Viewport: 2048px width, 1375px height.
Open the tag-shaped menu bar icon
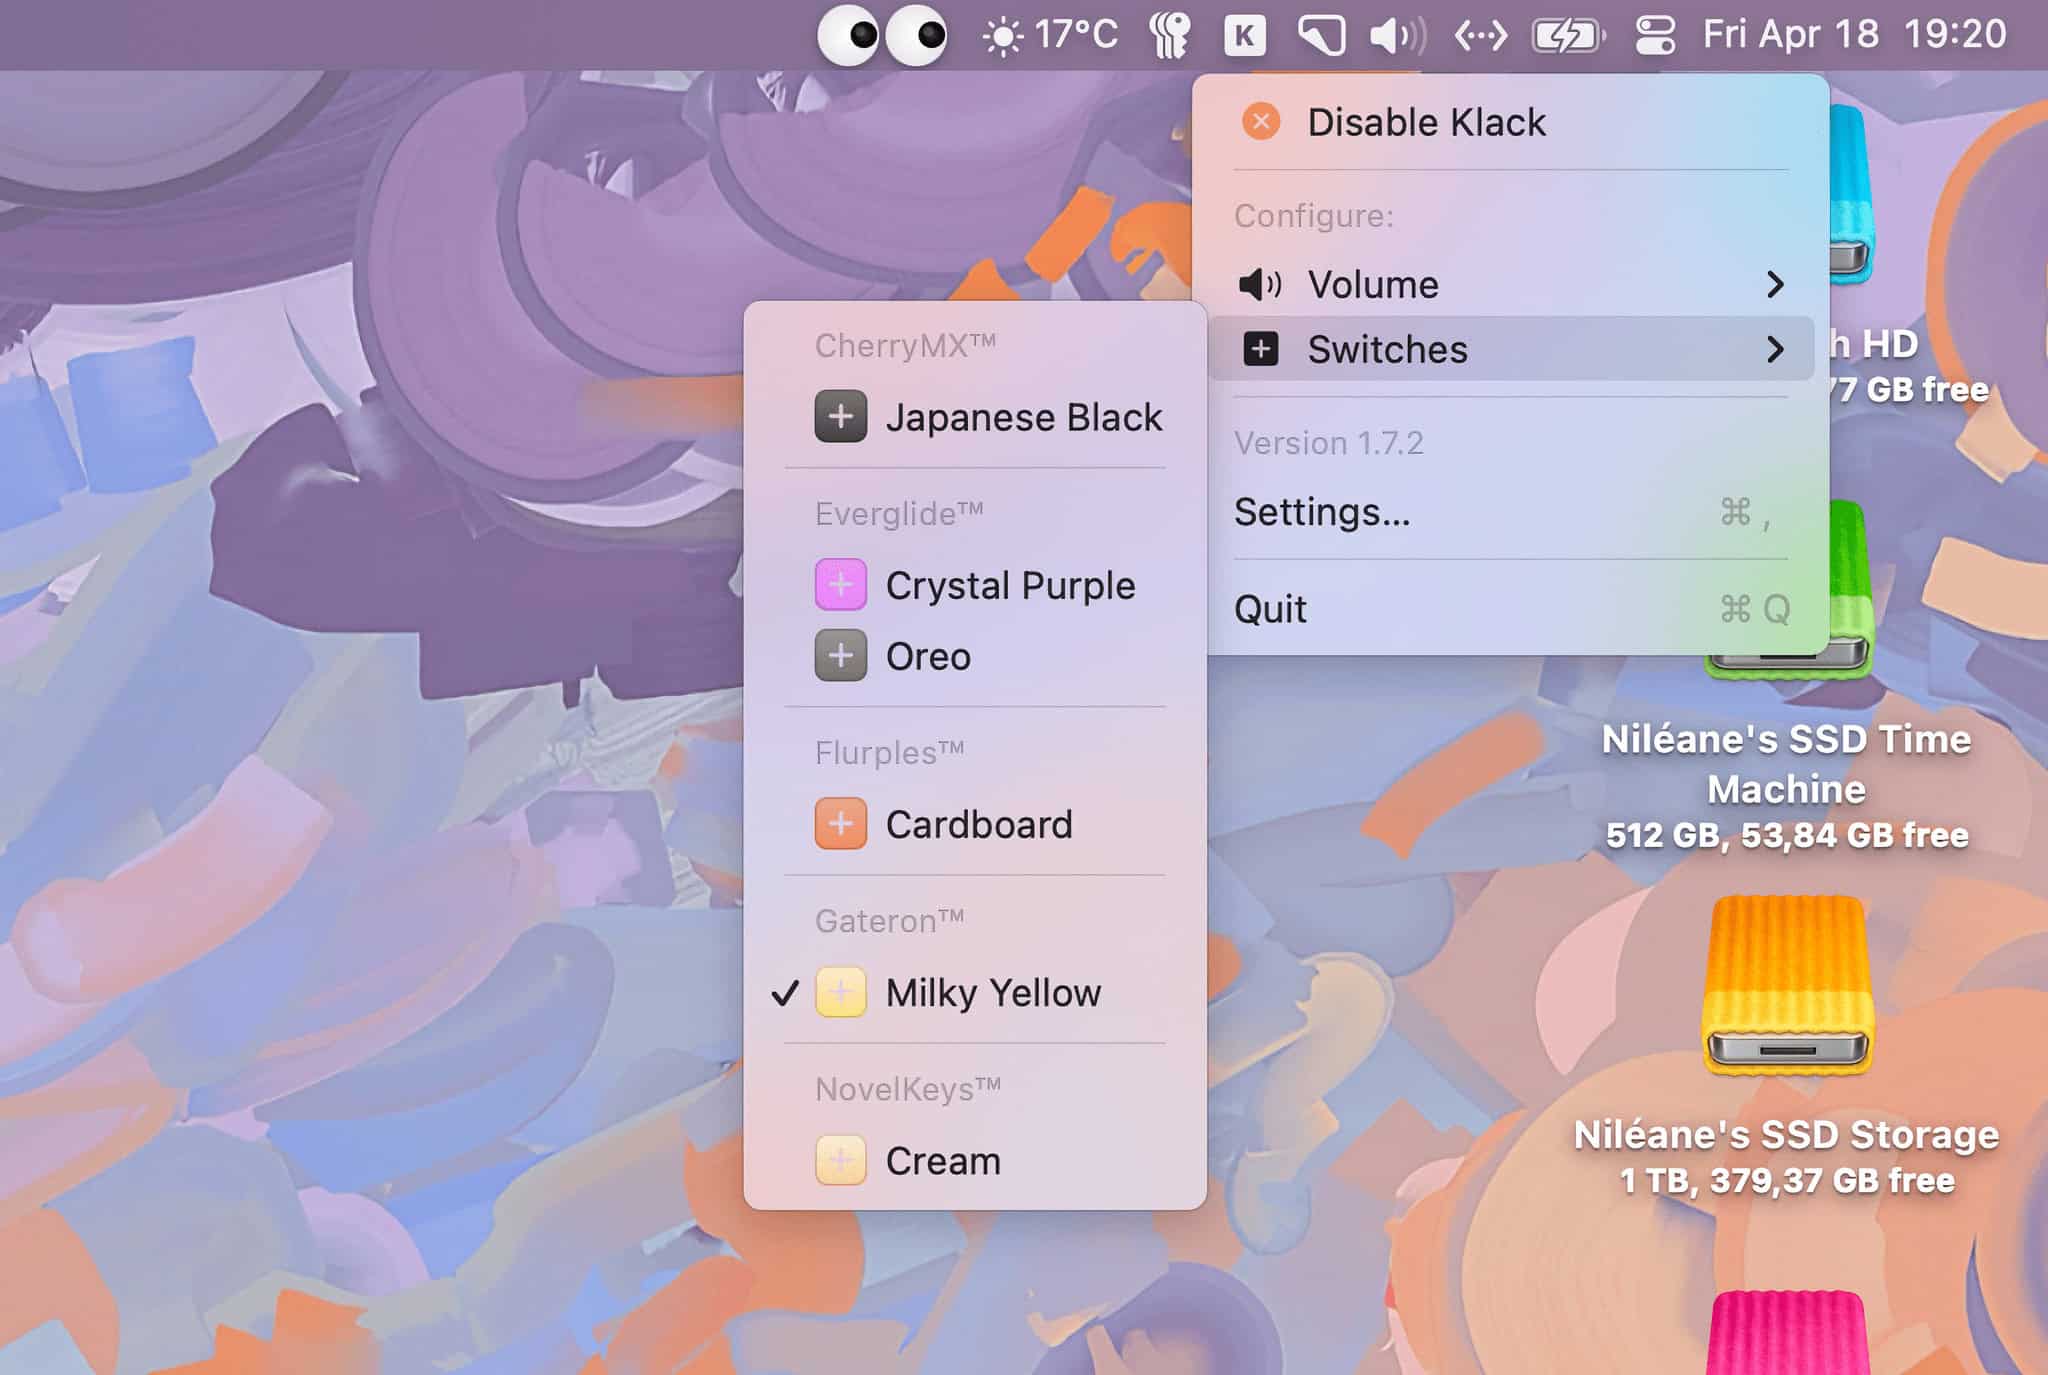pyautogui.click(x=1321, y=36)
